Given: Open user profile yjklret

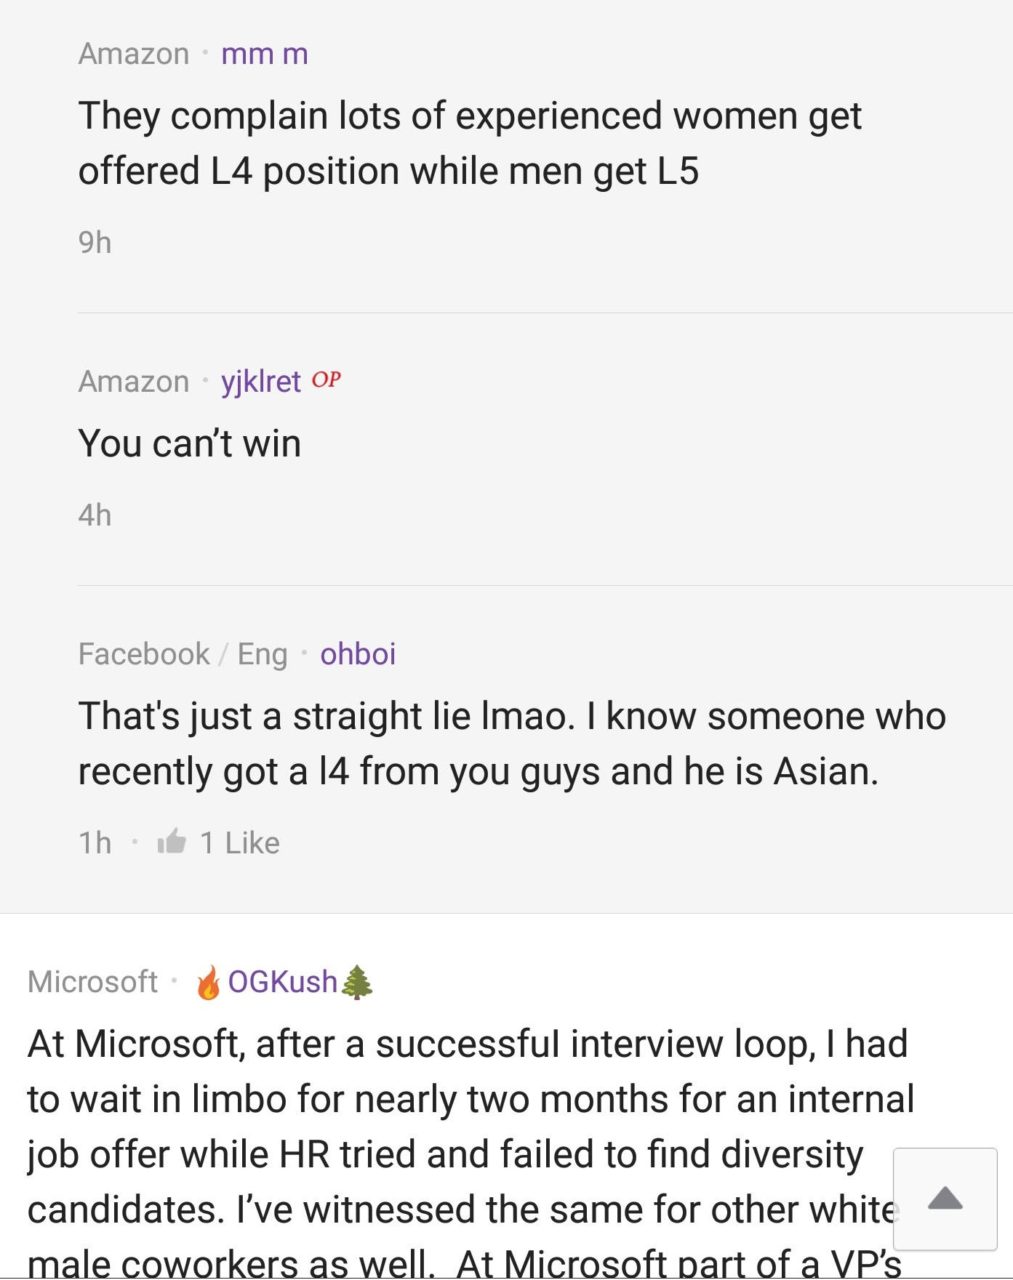Looking at the screenshot, I should click(x=260, y=381).
